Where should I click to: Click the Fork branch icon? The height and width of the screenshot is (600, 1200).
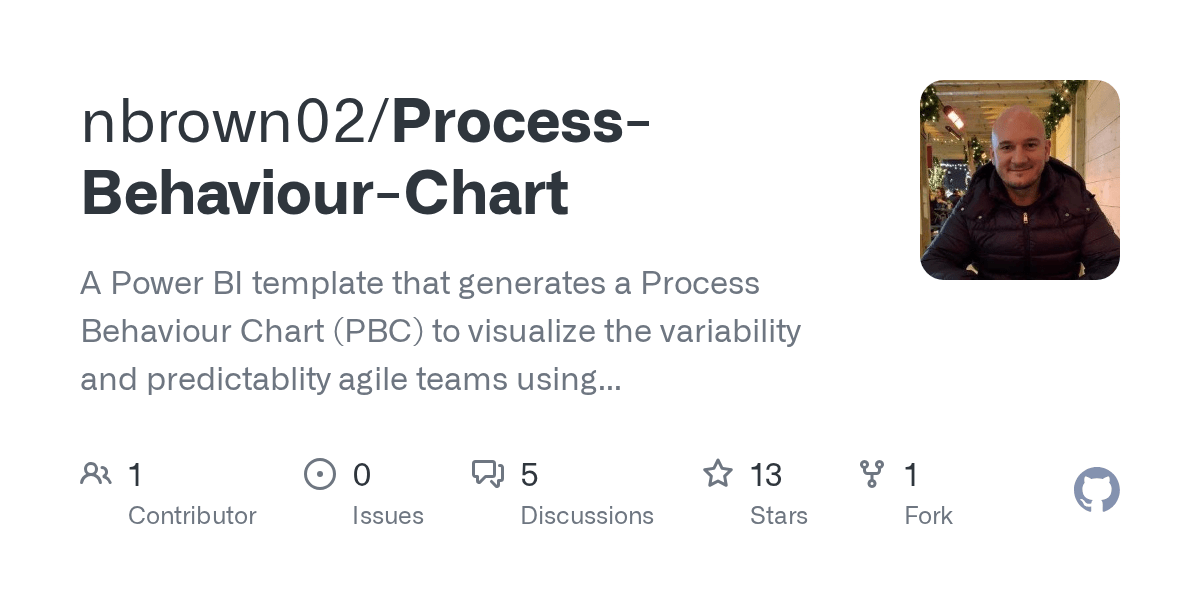point(871,473)
